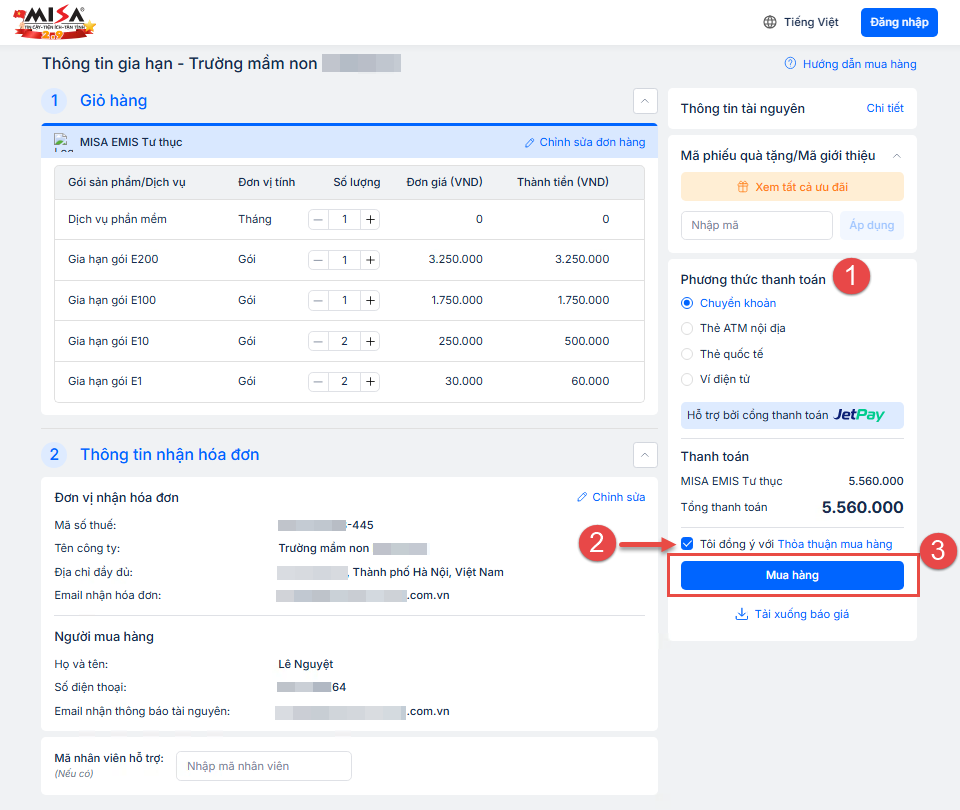
Task: Click the Mua hàng button
Action: click(x=792, y=575)
